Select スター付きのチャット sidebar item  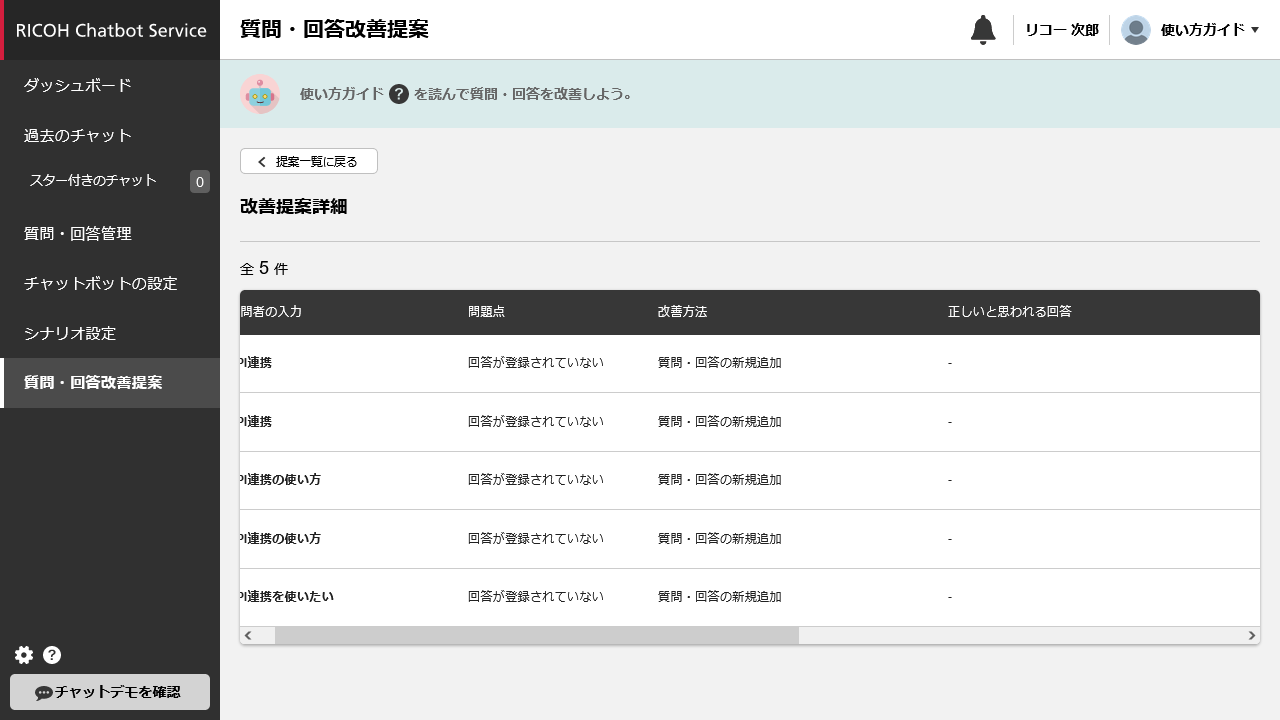click(93, 181)
